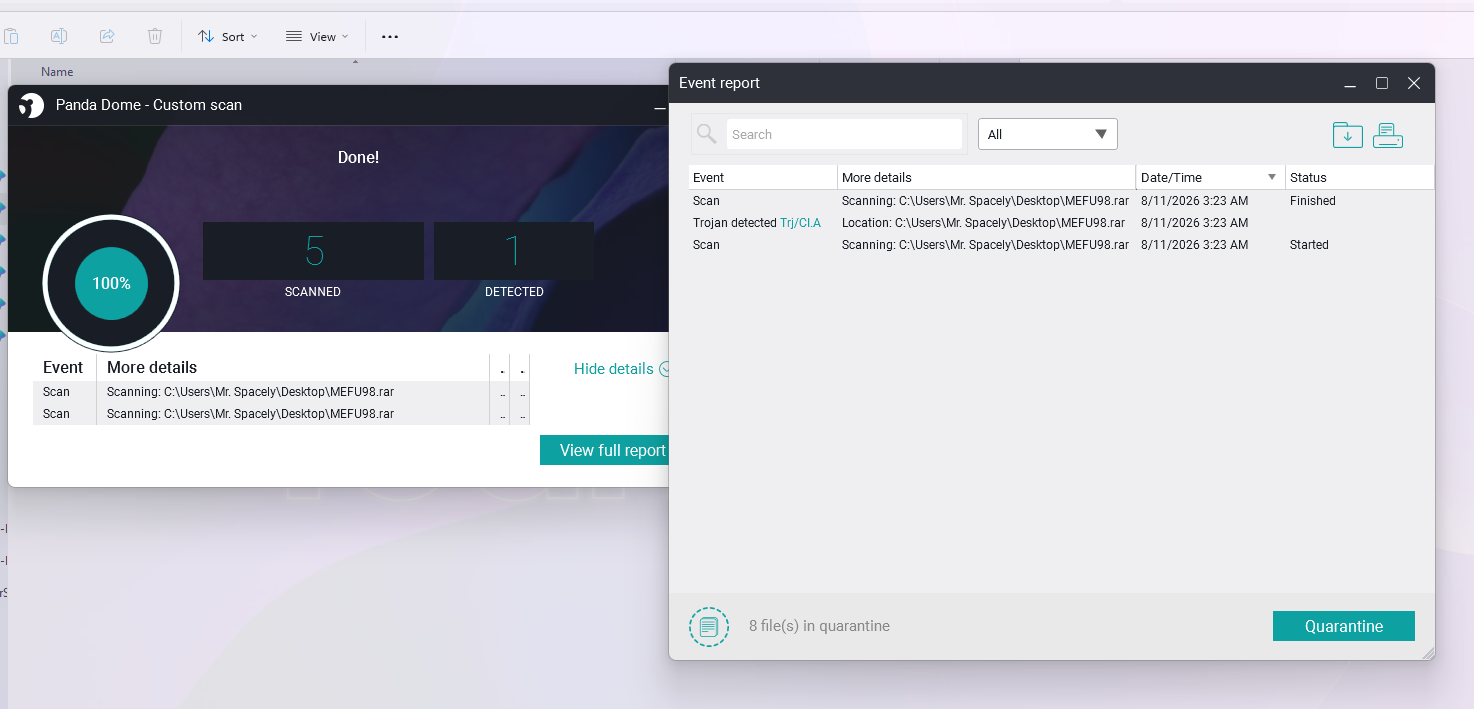The width and height of the screenshot is (1474, 709).
Task: Click the More details column header in Event report
Action: [x=986, y=177]
